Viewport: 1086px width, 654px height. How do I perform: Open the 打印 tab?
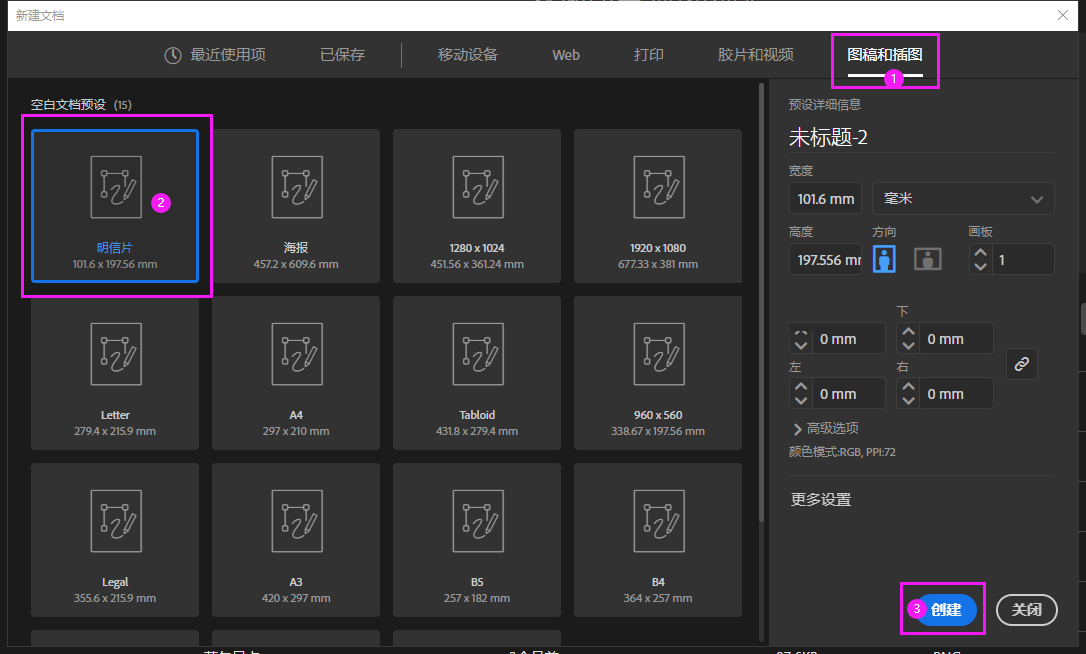[x=648, y=56]
